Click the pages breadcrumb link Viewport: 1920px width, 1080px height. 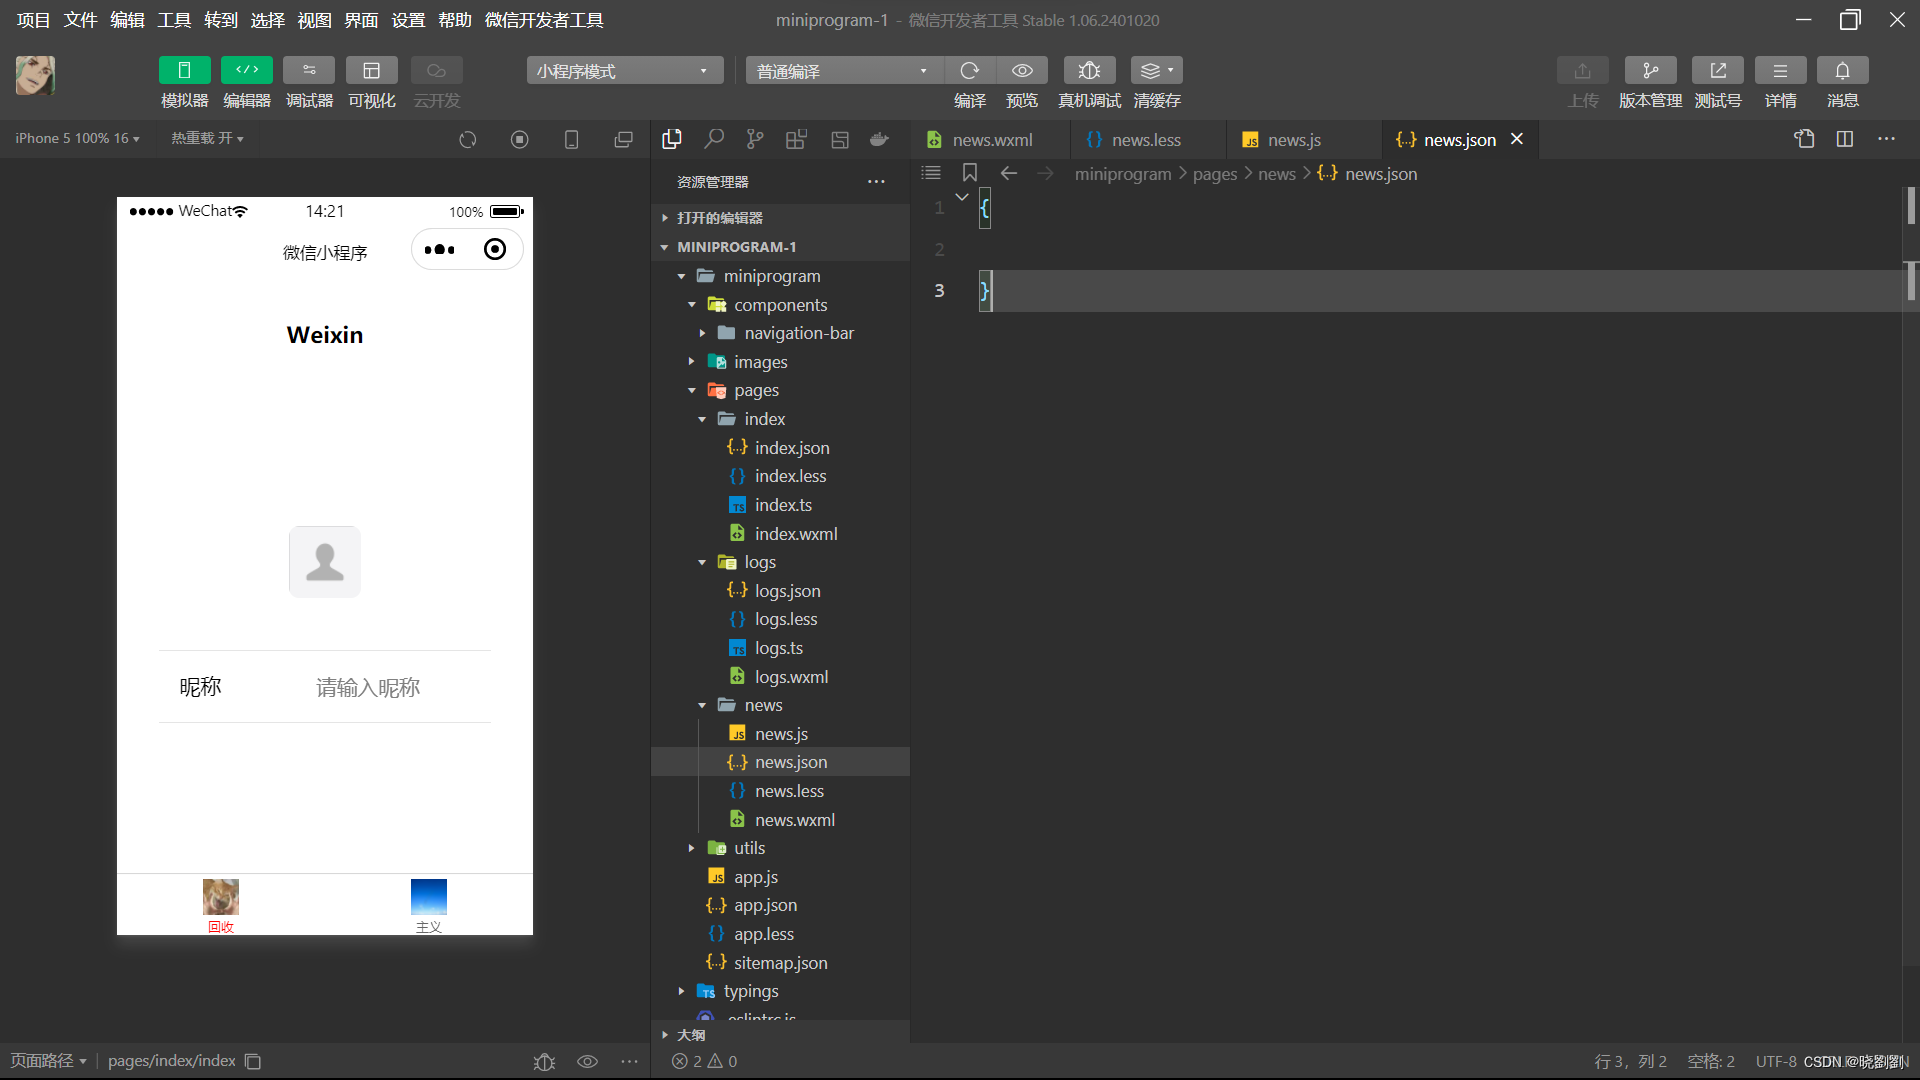tap(1214, 174)
